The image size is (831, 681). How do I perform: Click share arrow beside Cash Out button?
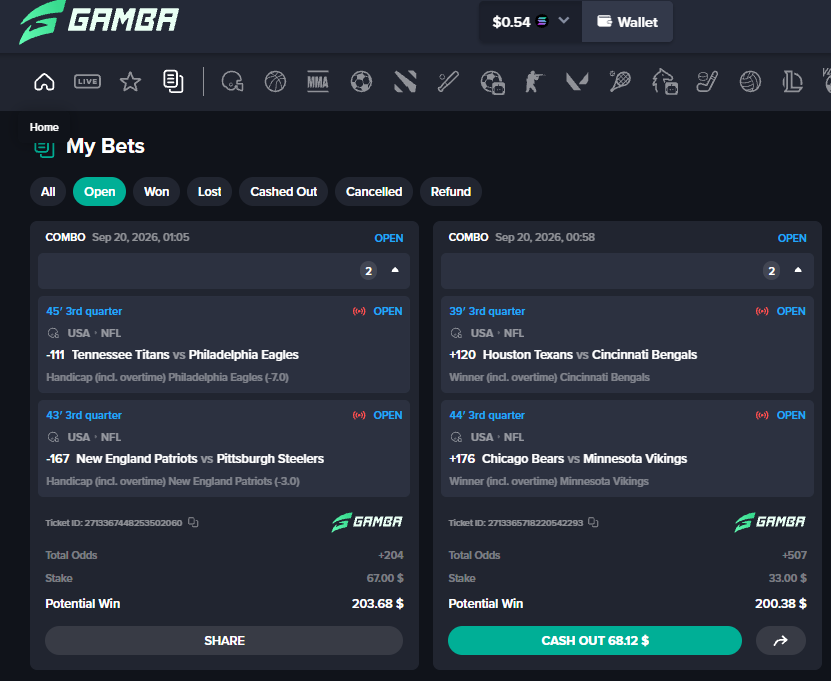click(x=781, y=641)
